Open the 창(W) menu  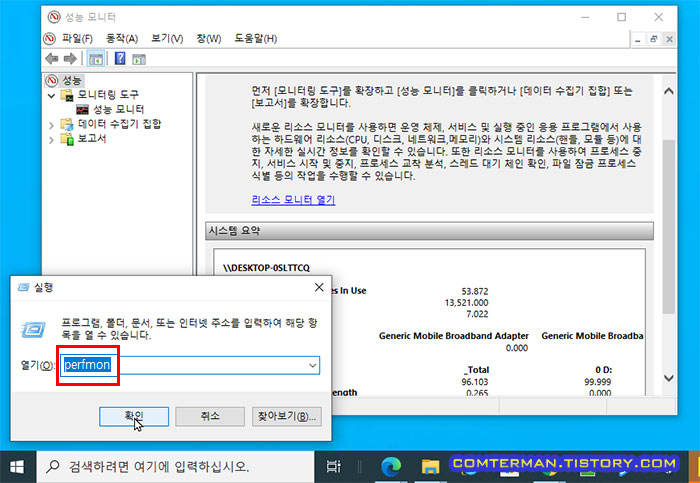point(209,39)
